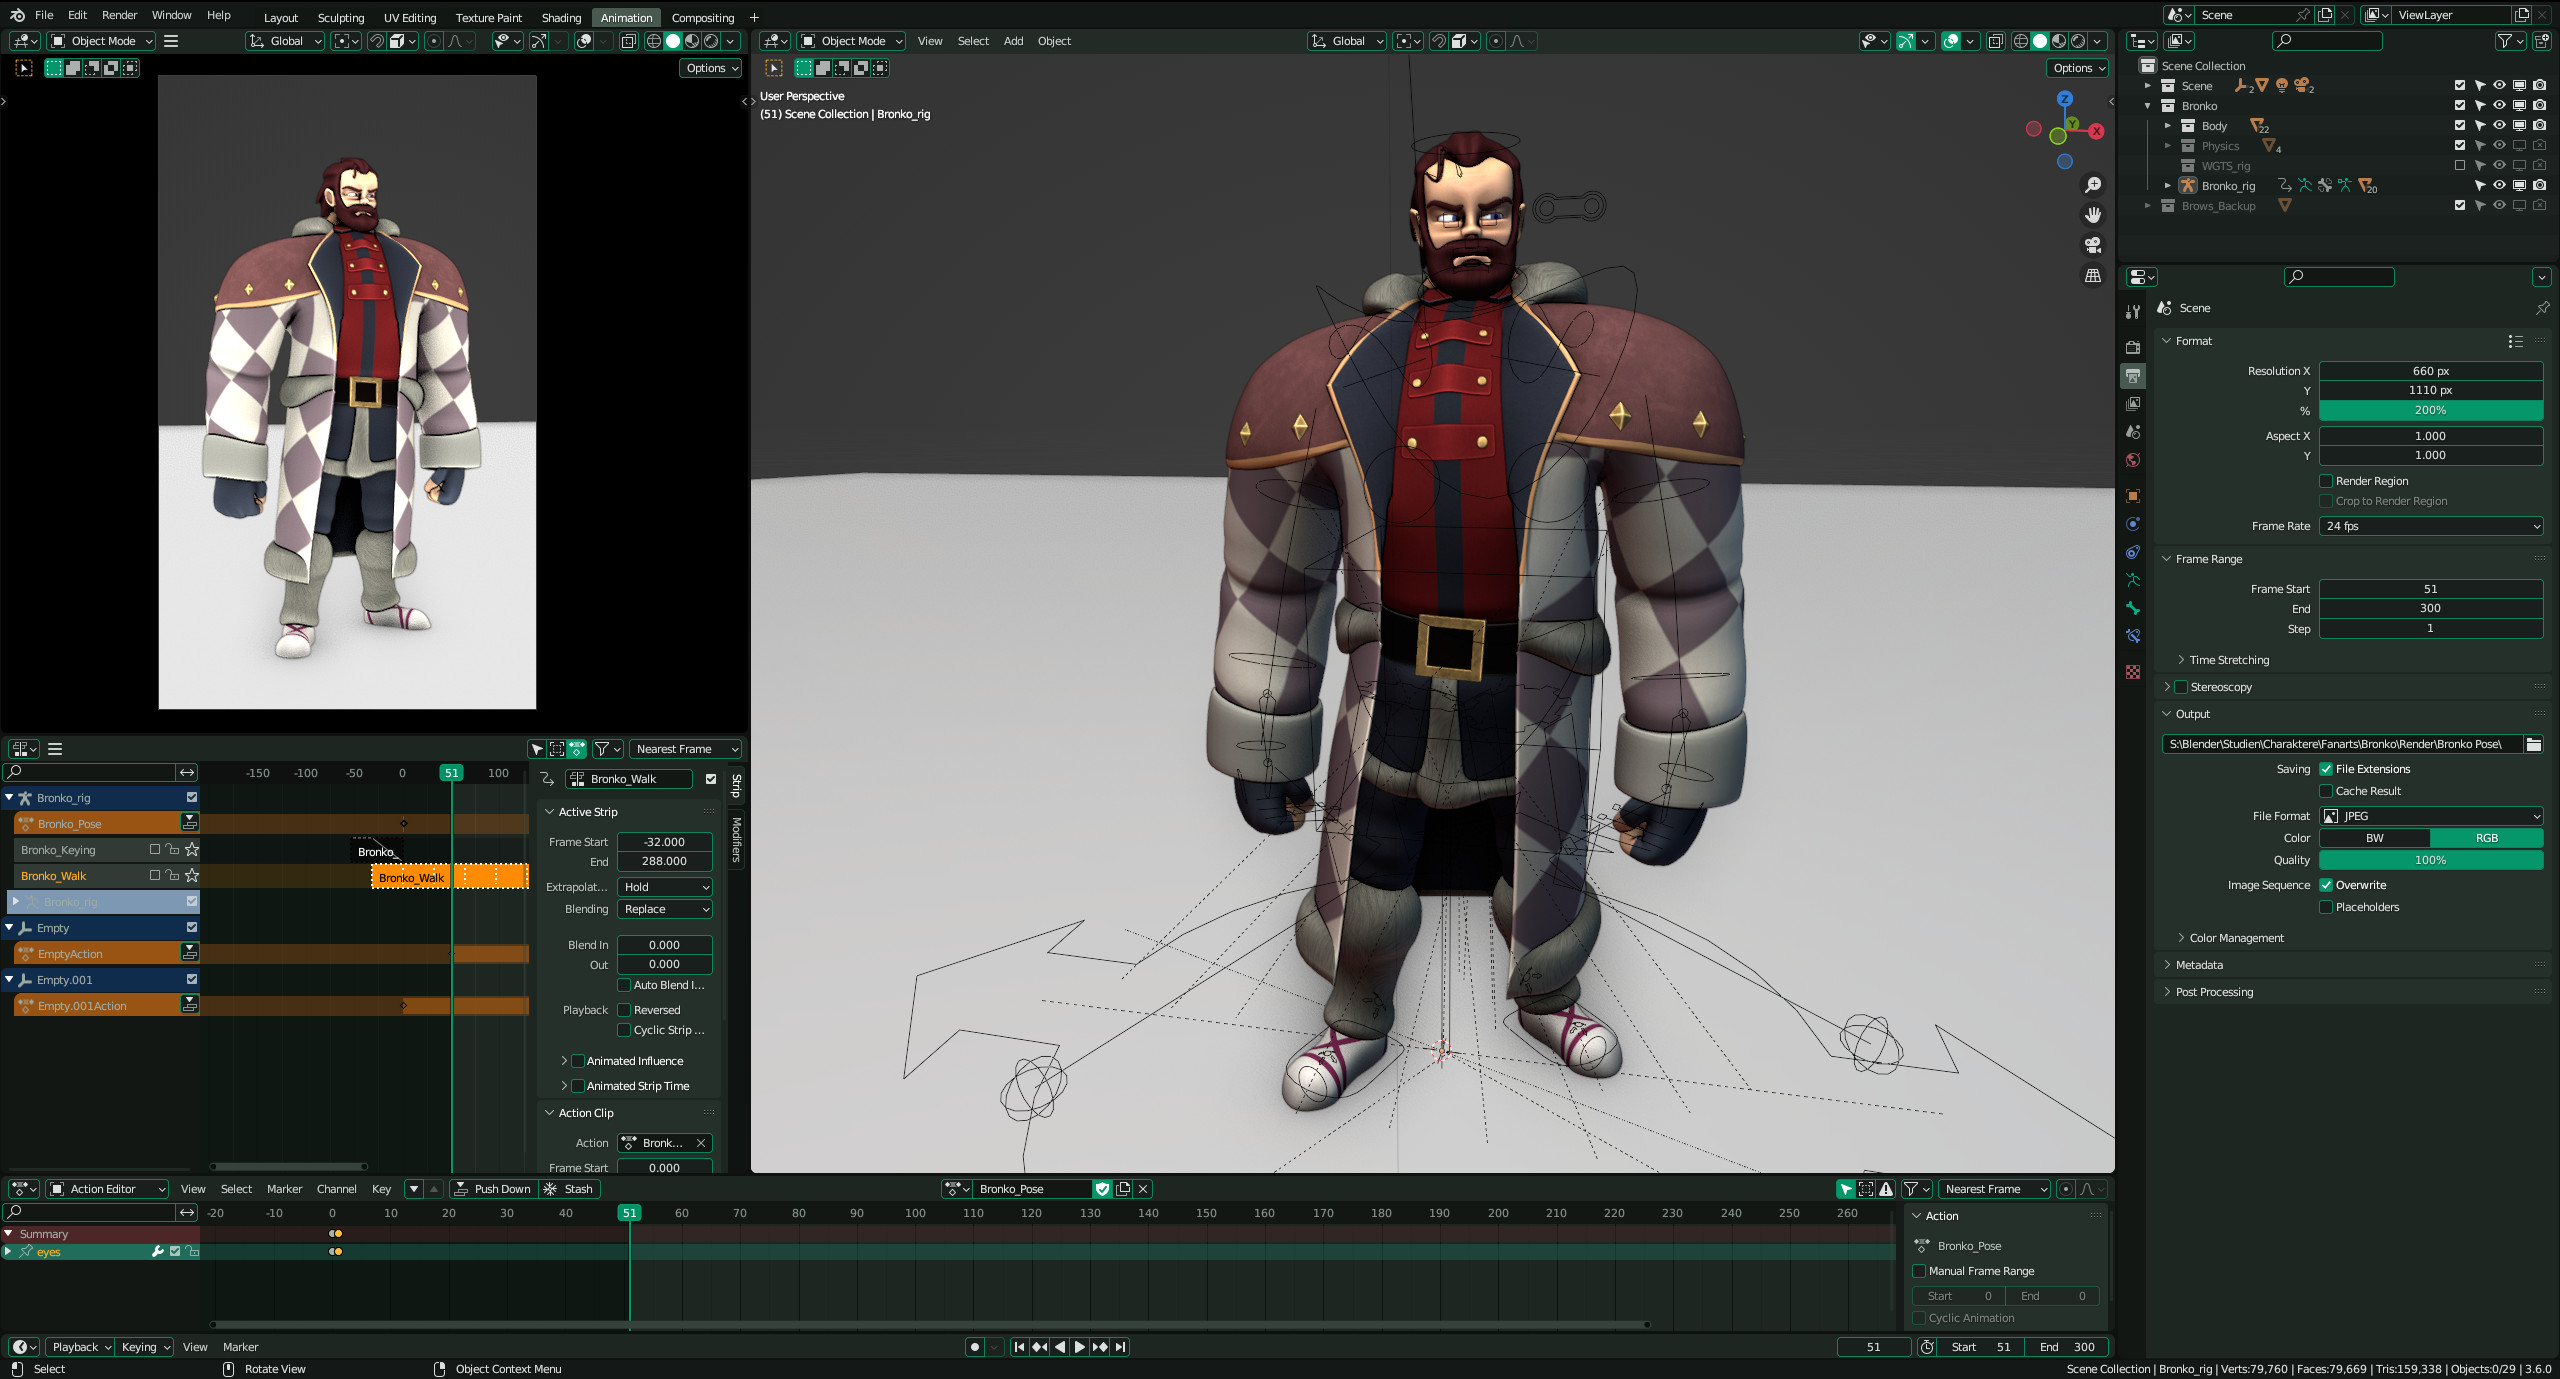Viewport: 2560px width, 1379px height.
Task: Select RGB color mode button
Action: pyautogui.click(x=2487, y=838)
